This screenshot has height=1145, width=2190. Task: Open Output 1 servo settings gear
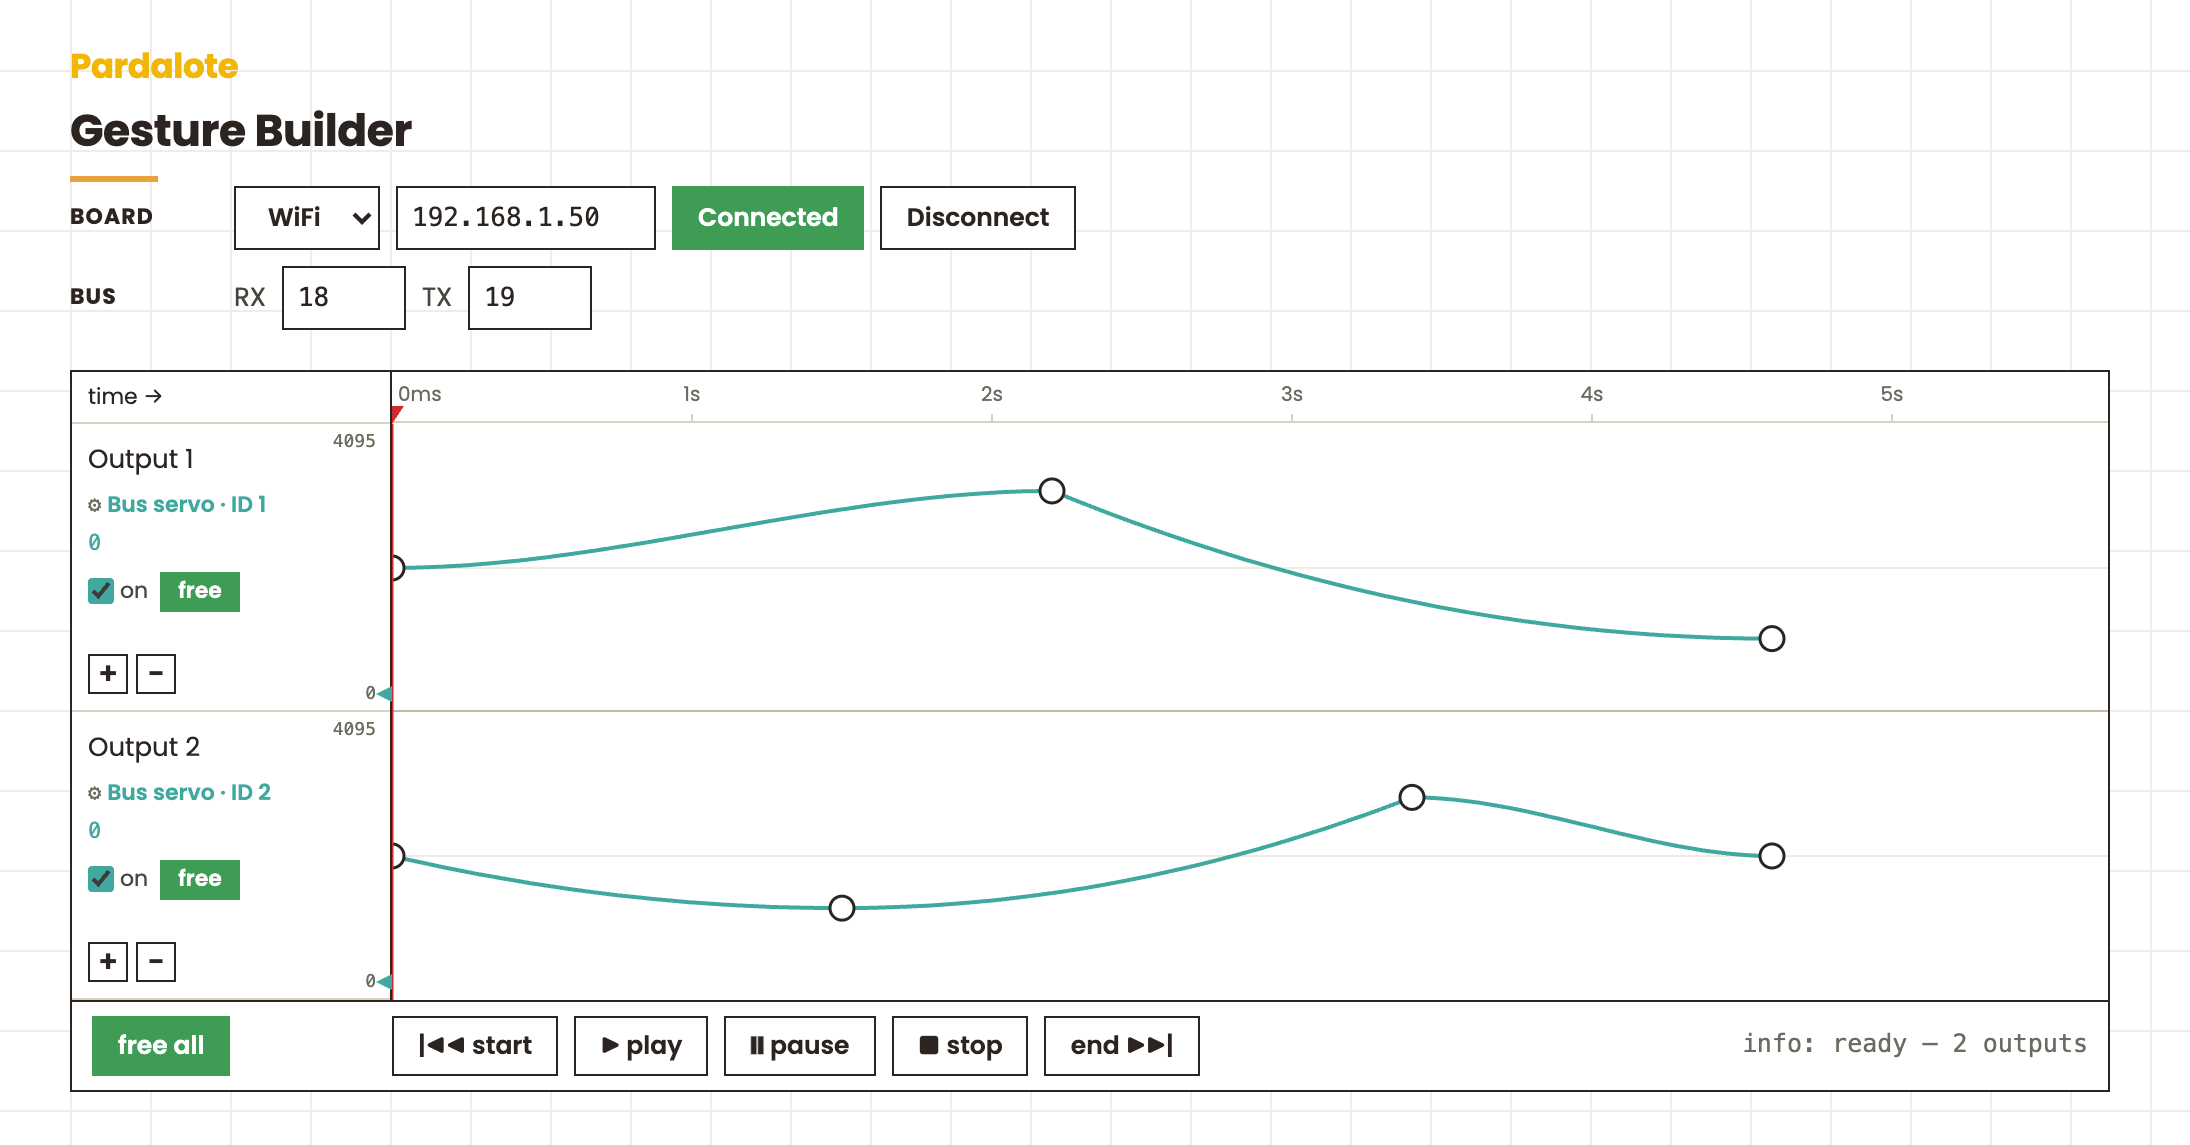[95, 505]
